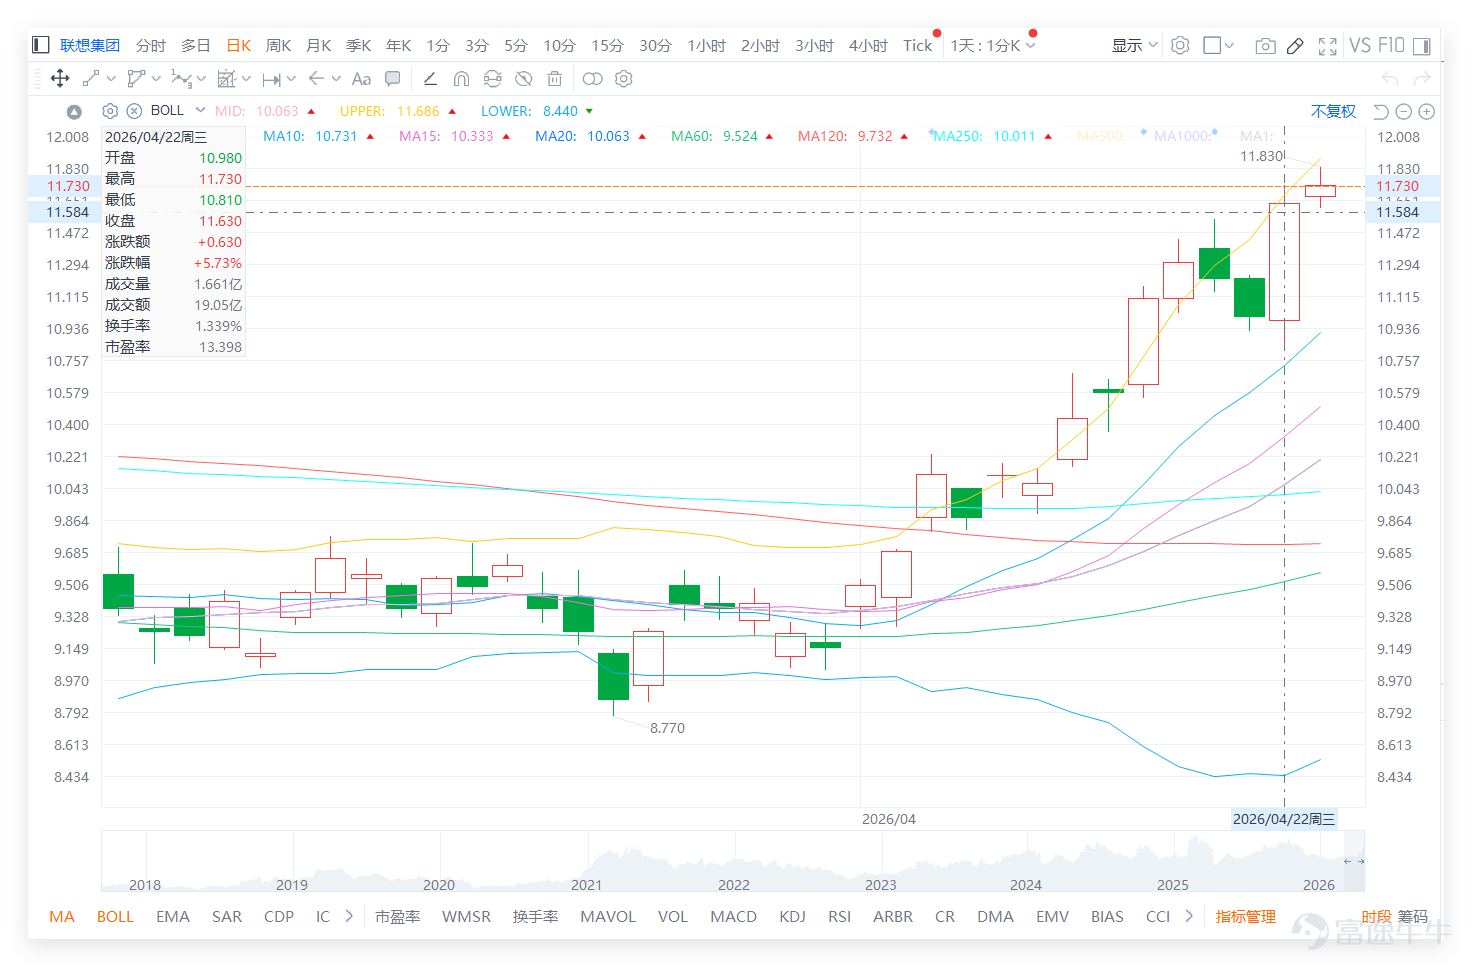Delete drawings with trash icon
The width and height of the screenshot is (1472, 968).
555,78
